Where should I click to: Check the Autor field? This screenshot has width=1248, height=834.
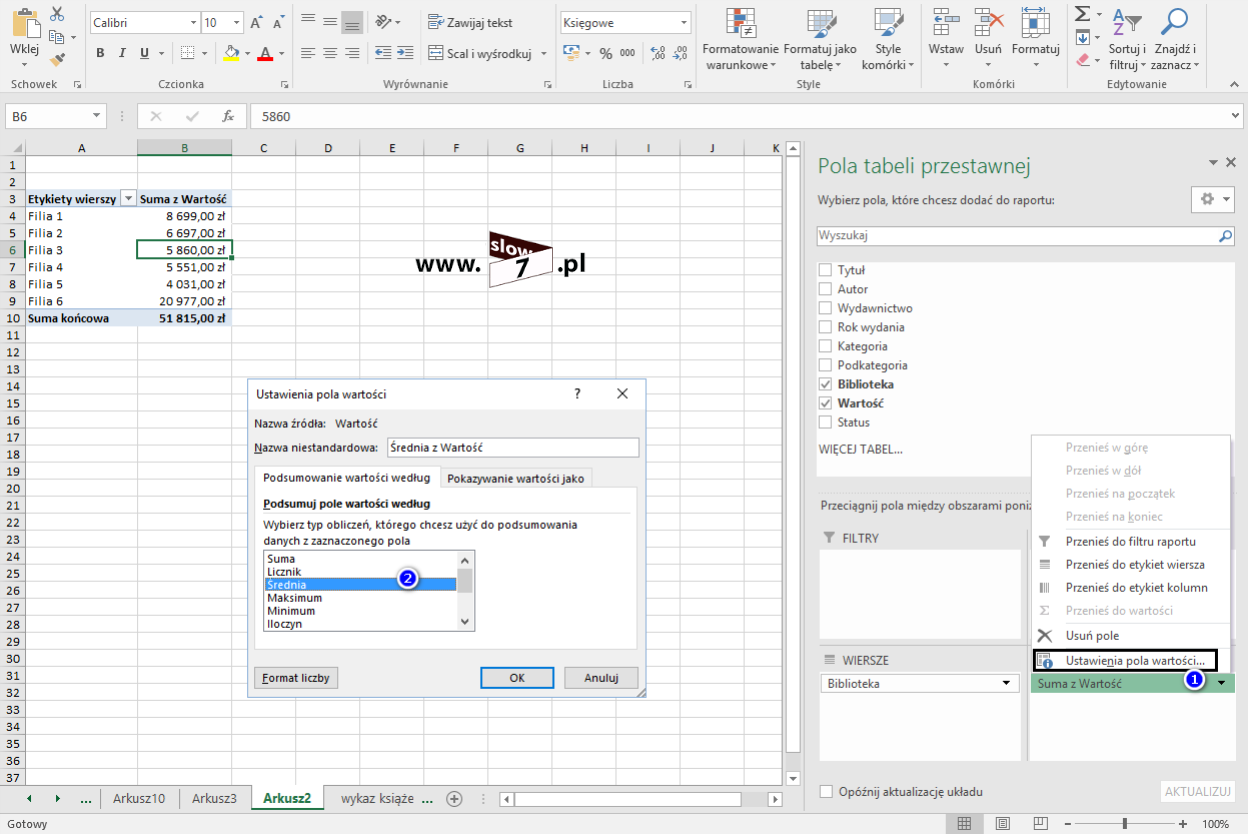coord(825,289)
